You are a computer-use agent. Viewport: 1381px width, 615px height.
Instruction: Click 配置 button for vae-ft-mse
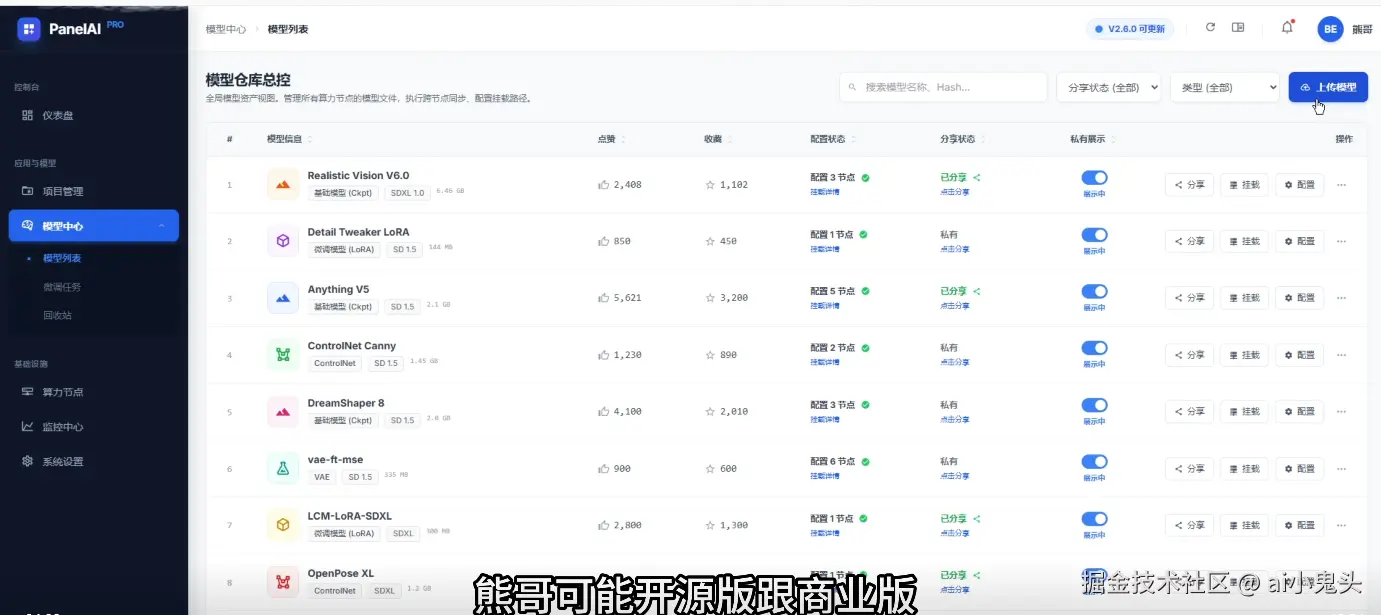pyautogui.click(x=1299, y=468)
